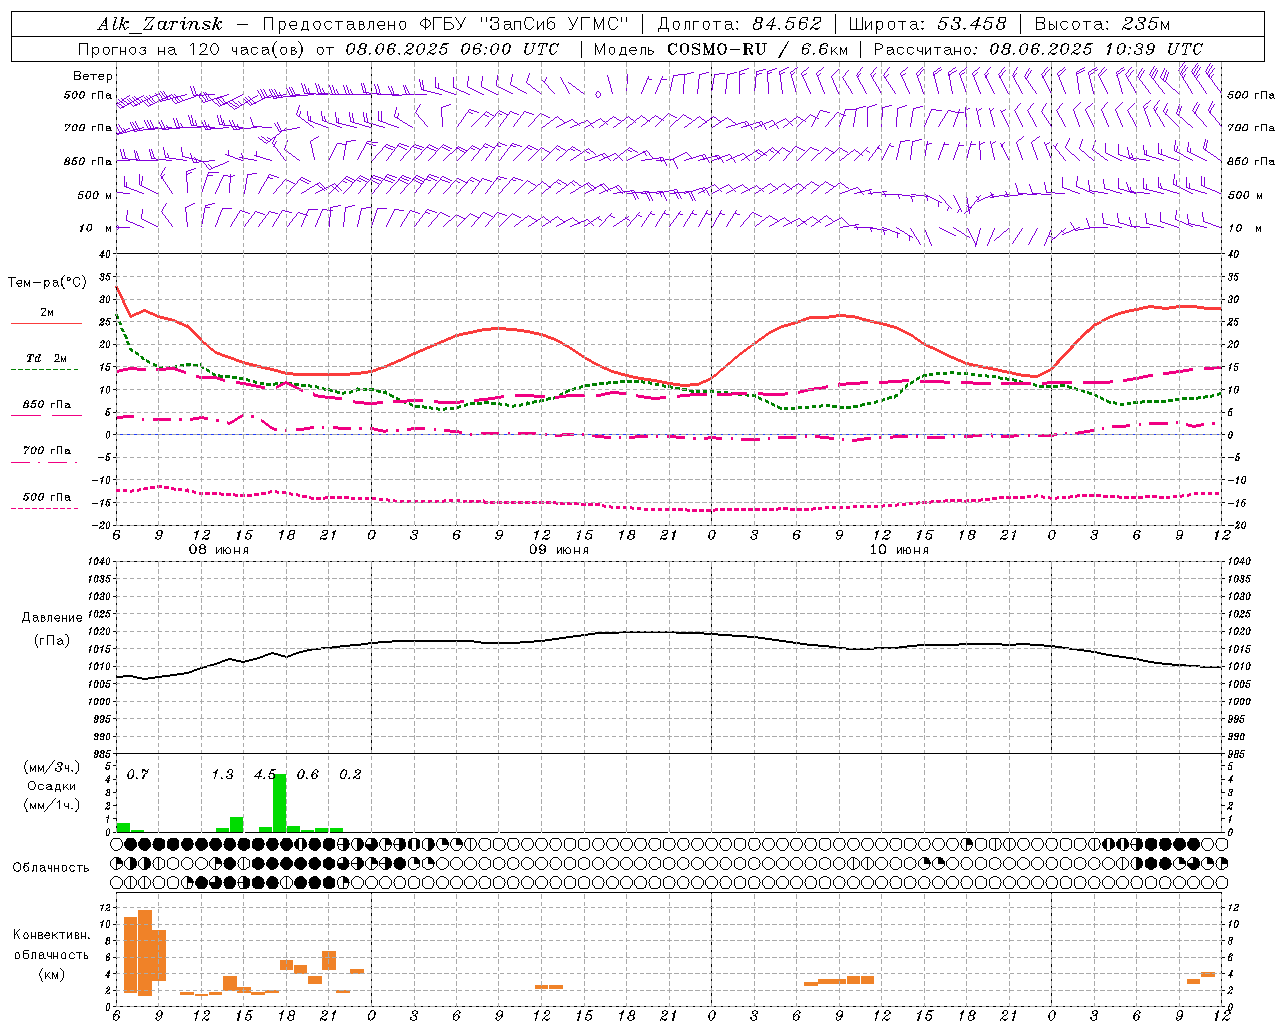
Task: Click the 1.3 precipitation total value
Action: 223,774
